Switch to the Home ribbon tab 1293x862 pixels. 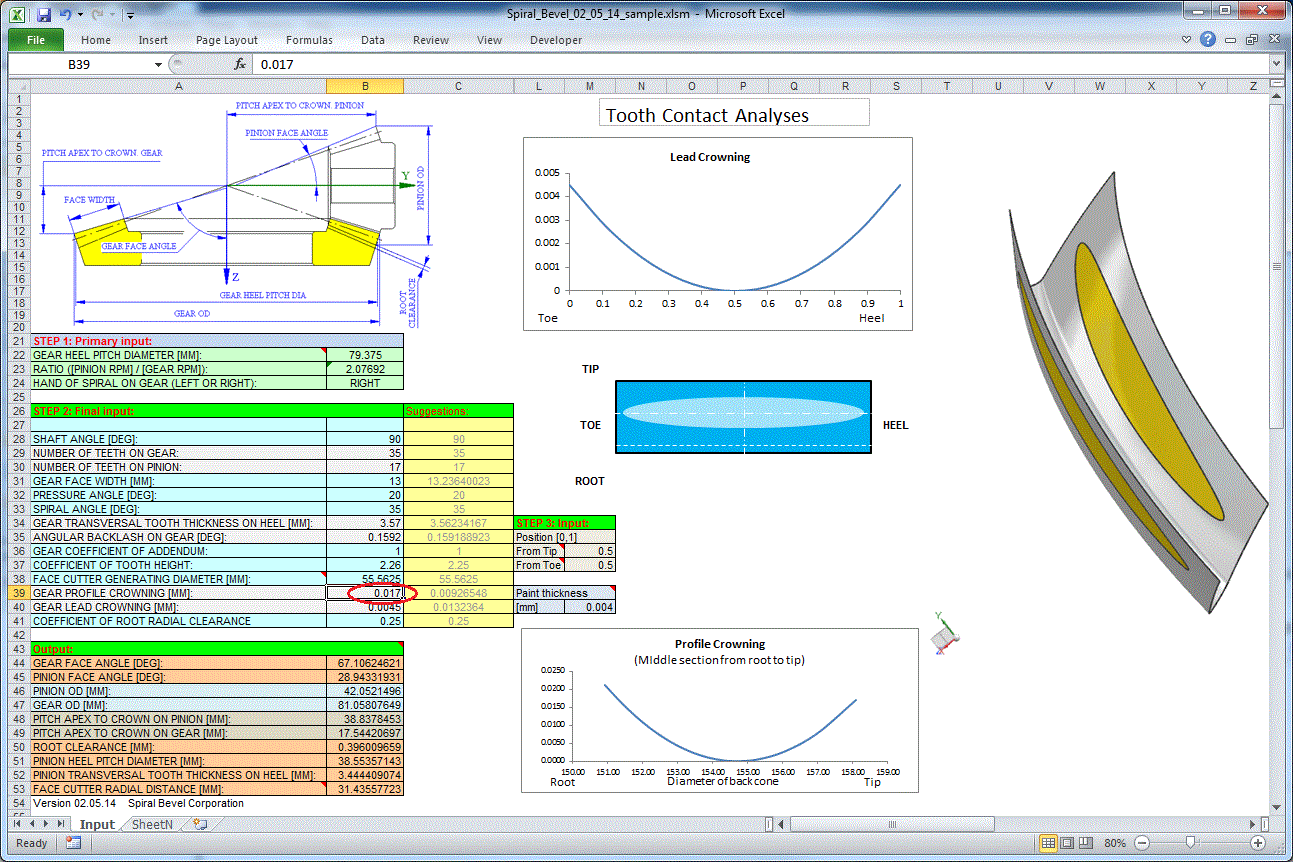point(96,40)
